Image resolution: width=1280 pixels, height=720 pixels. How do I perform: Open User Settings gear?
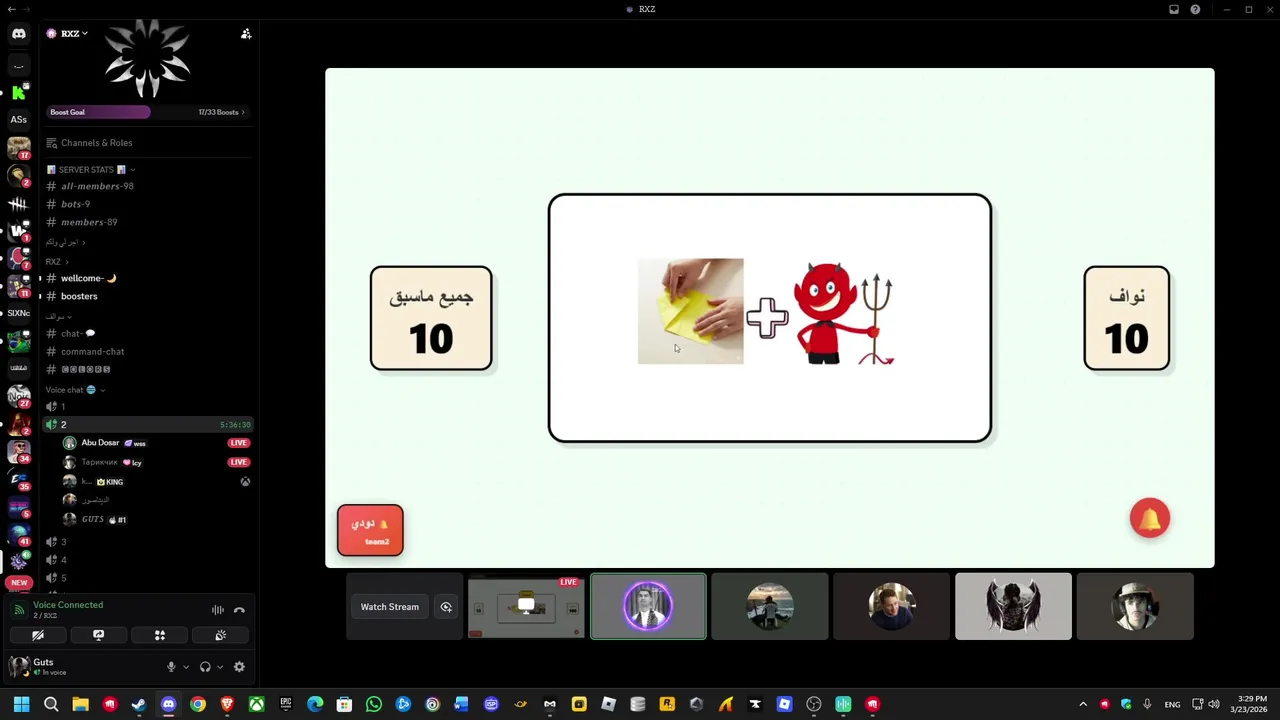pyautogui.click(x=239, y=667)
